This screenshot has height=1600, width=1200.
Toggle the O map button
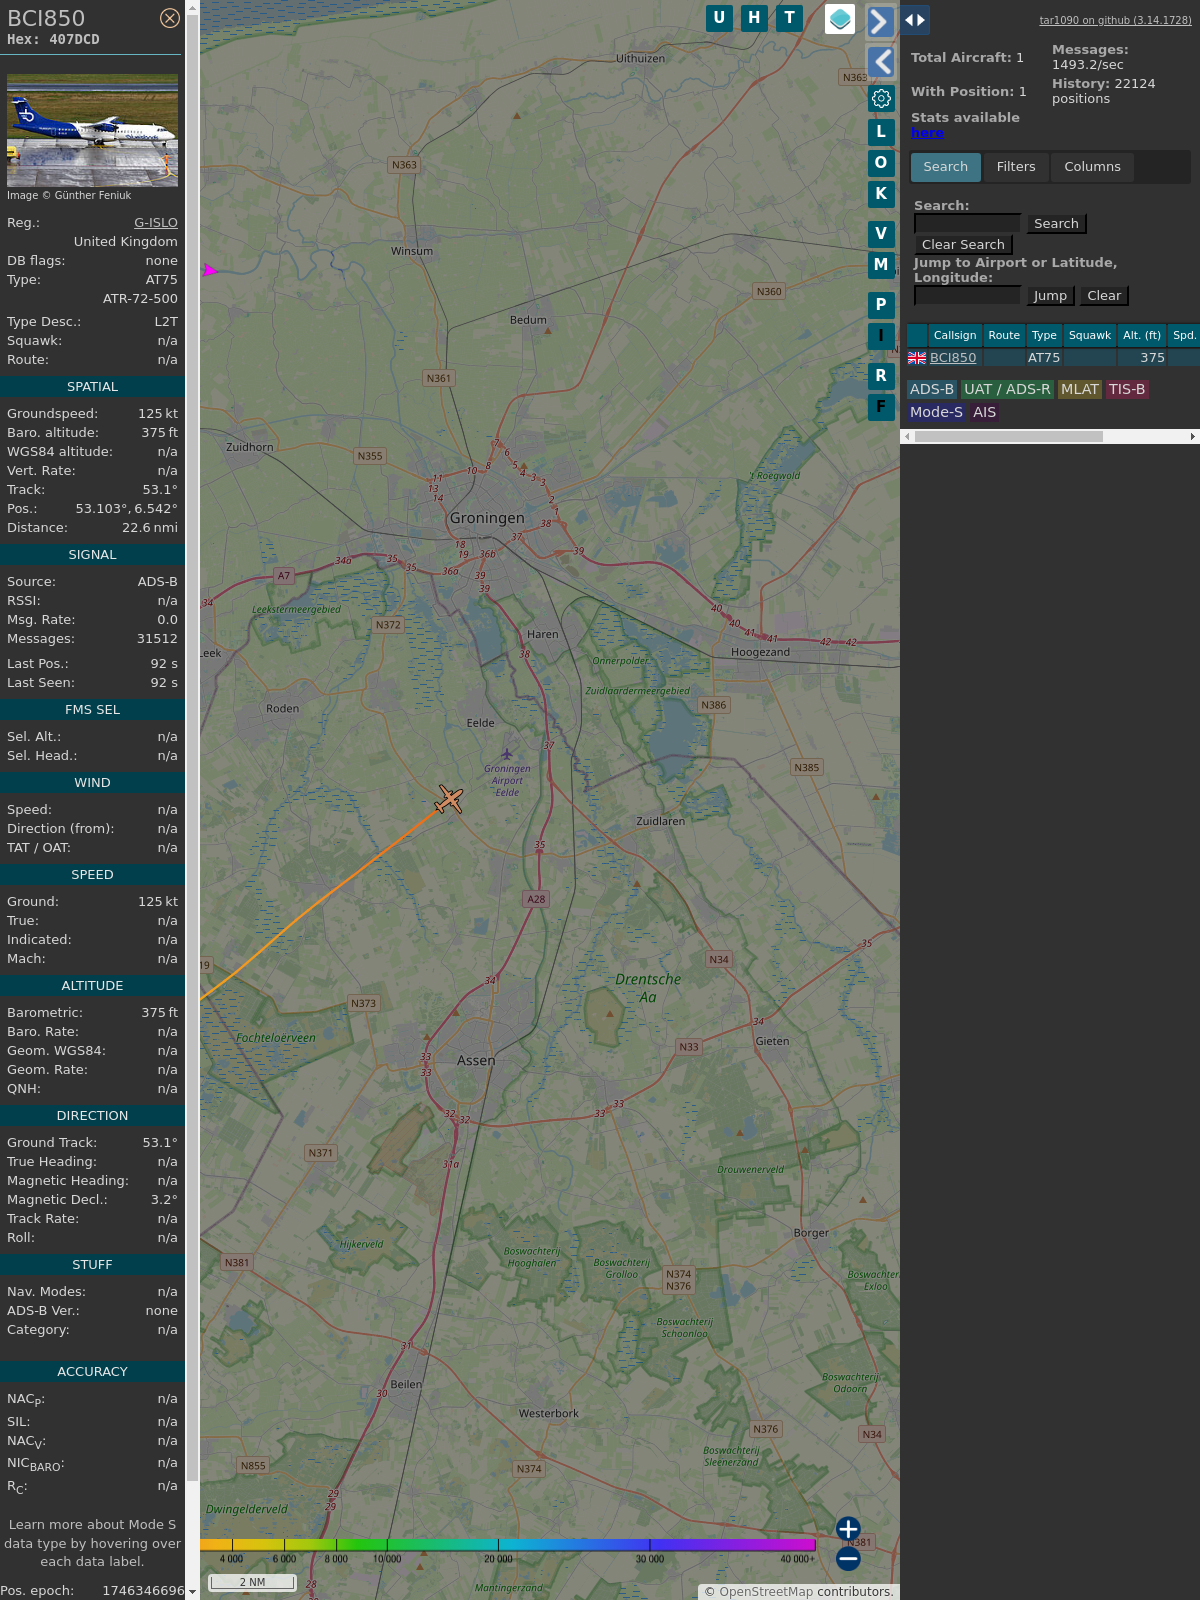[x=881, y=163]
